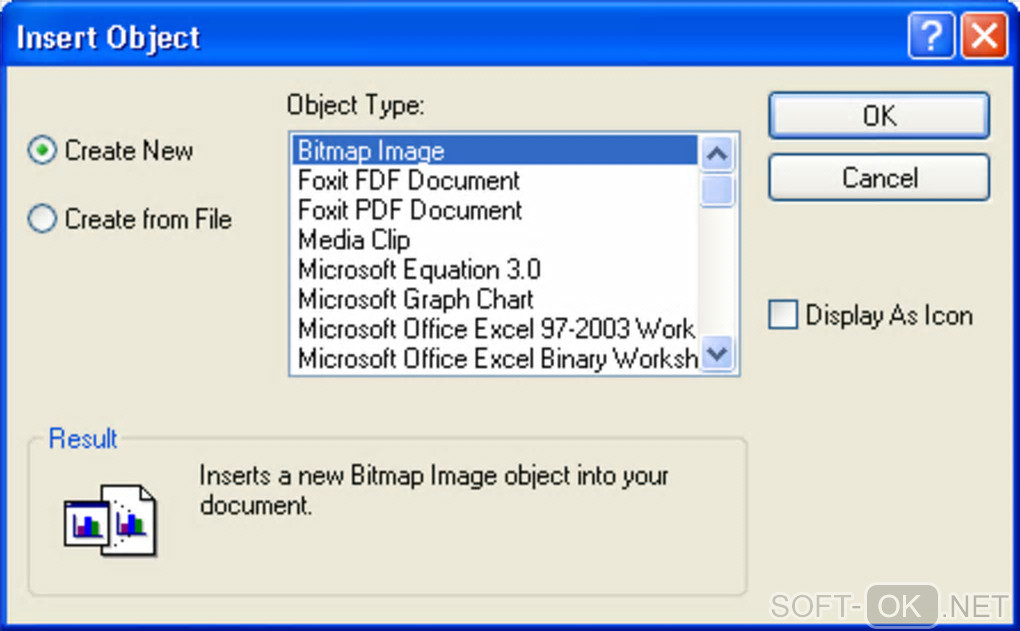Viewport: 1020px width, 631px height.
Task: Select the Create New radio button
Action: 42,150
